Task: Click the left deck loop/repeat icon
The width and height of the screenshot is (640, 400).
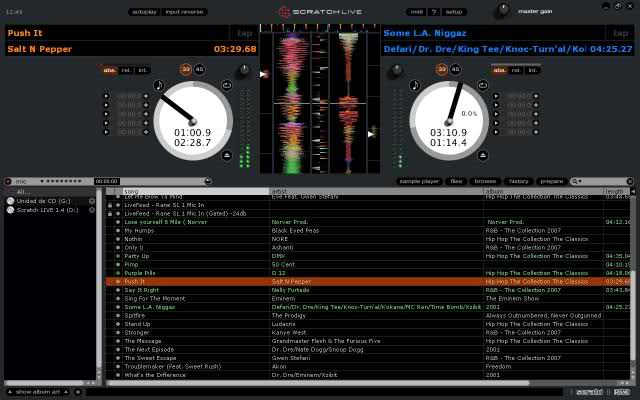Action: 227,85
